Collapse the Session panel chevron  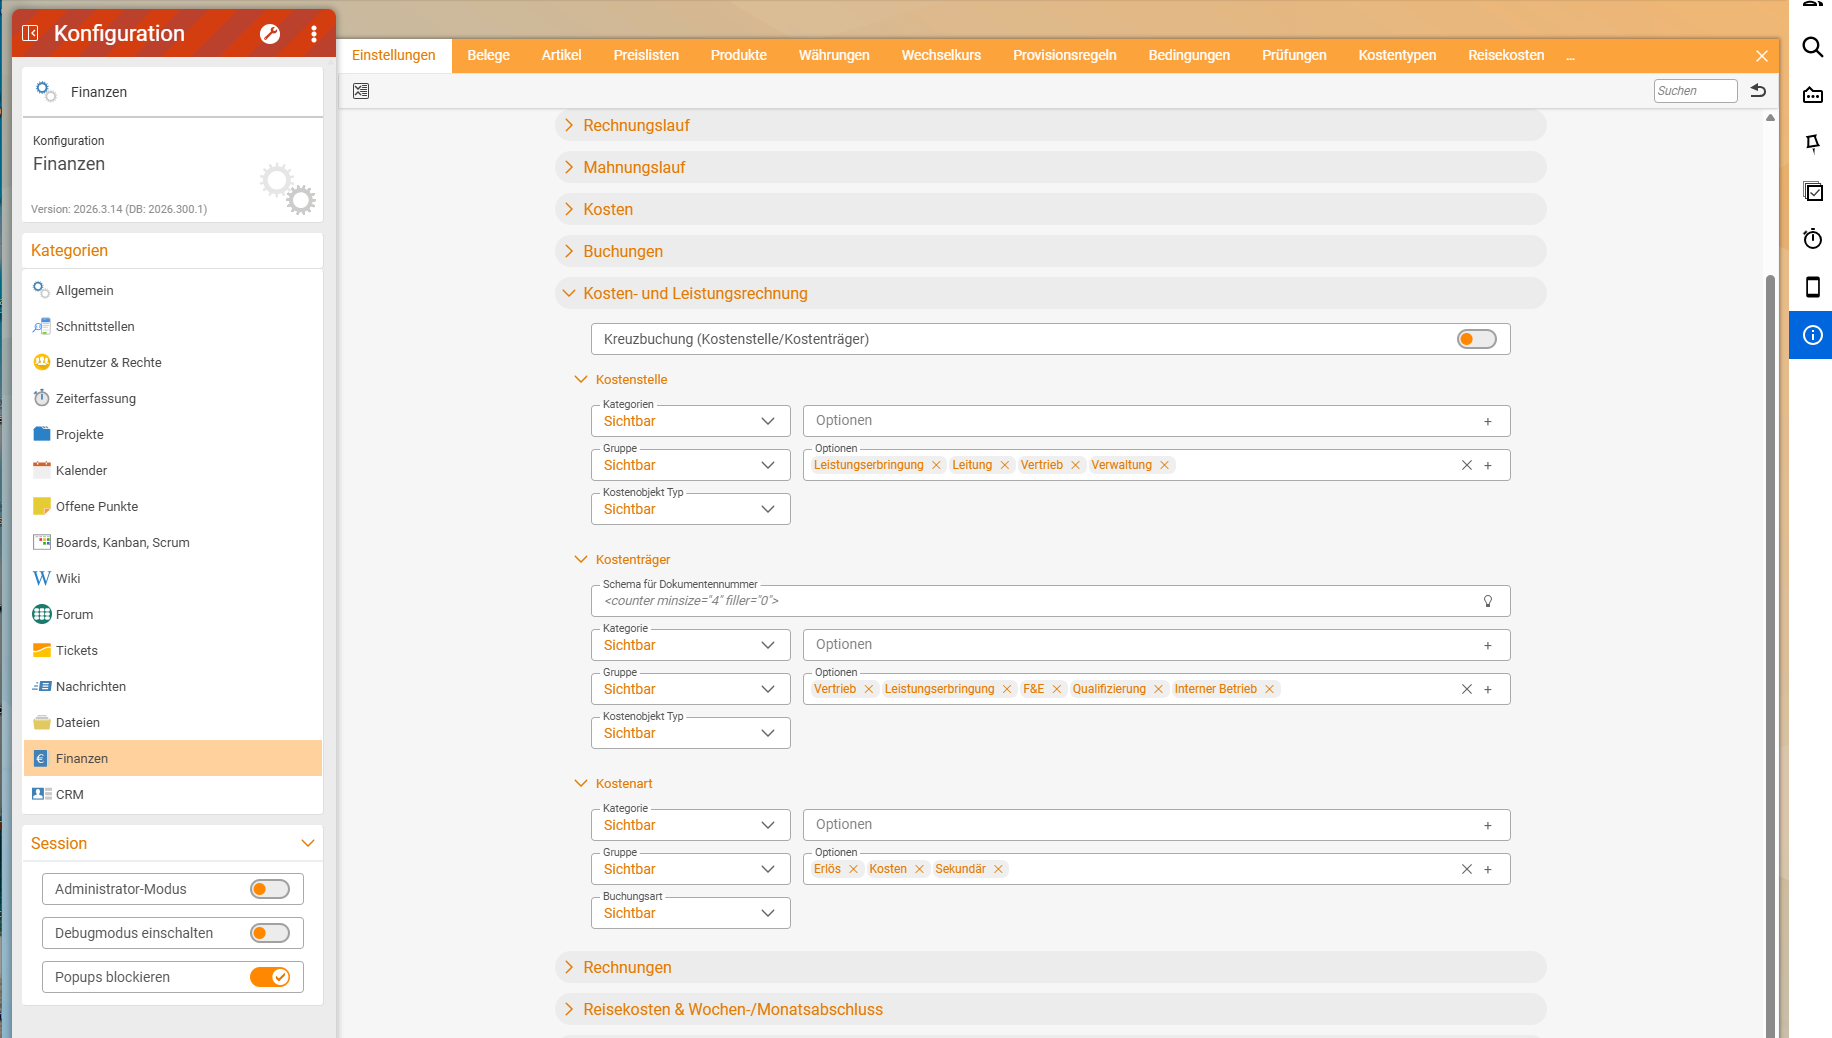click(307, 843)
